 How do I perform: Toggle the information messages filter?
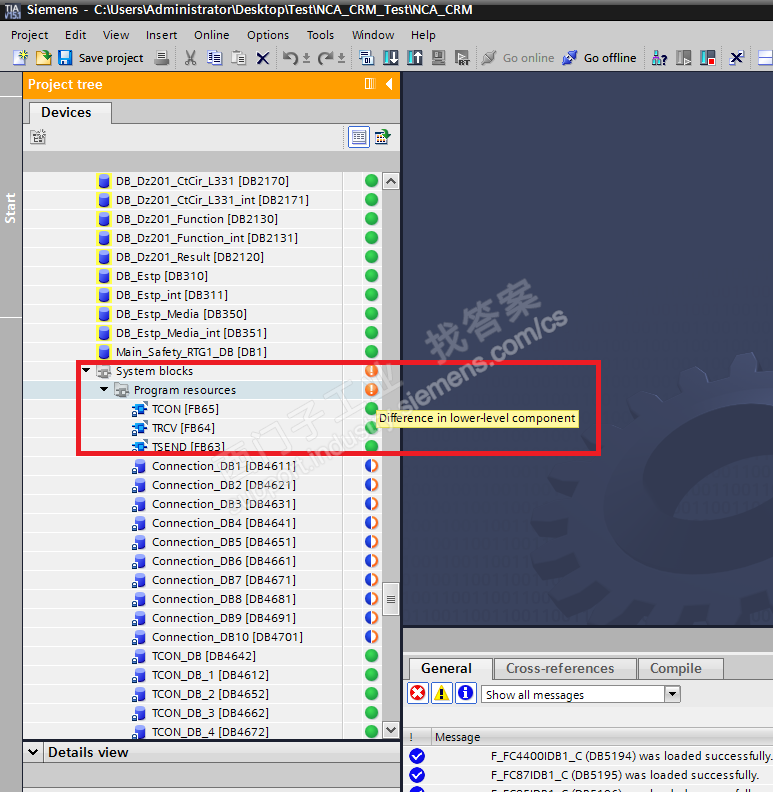point(465,693)
